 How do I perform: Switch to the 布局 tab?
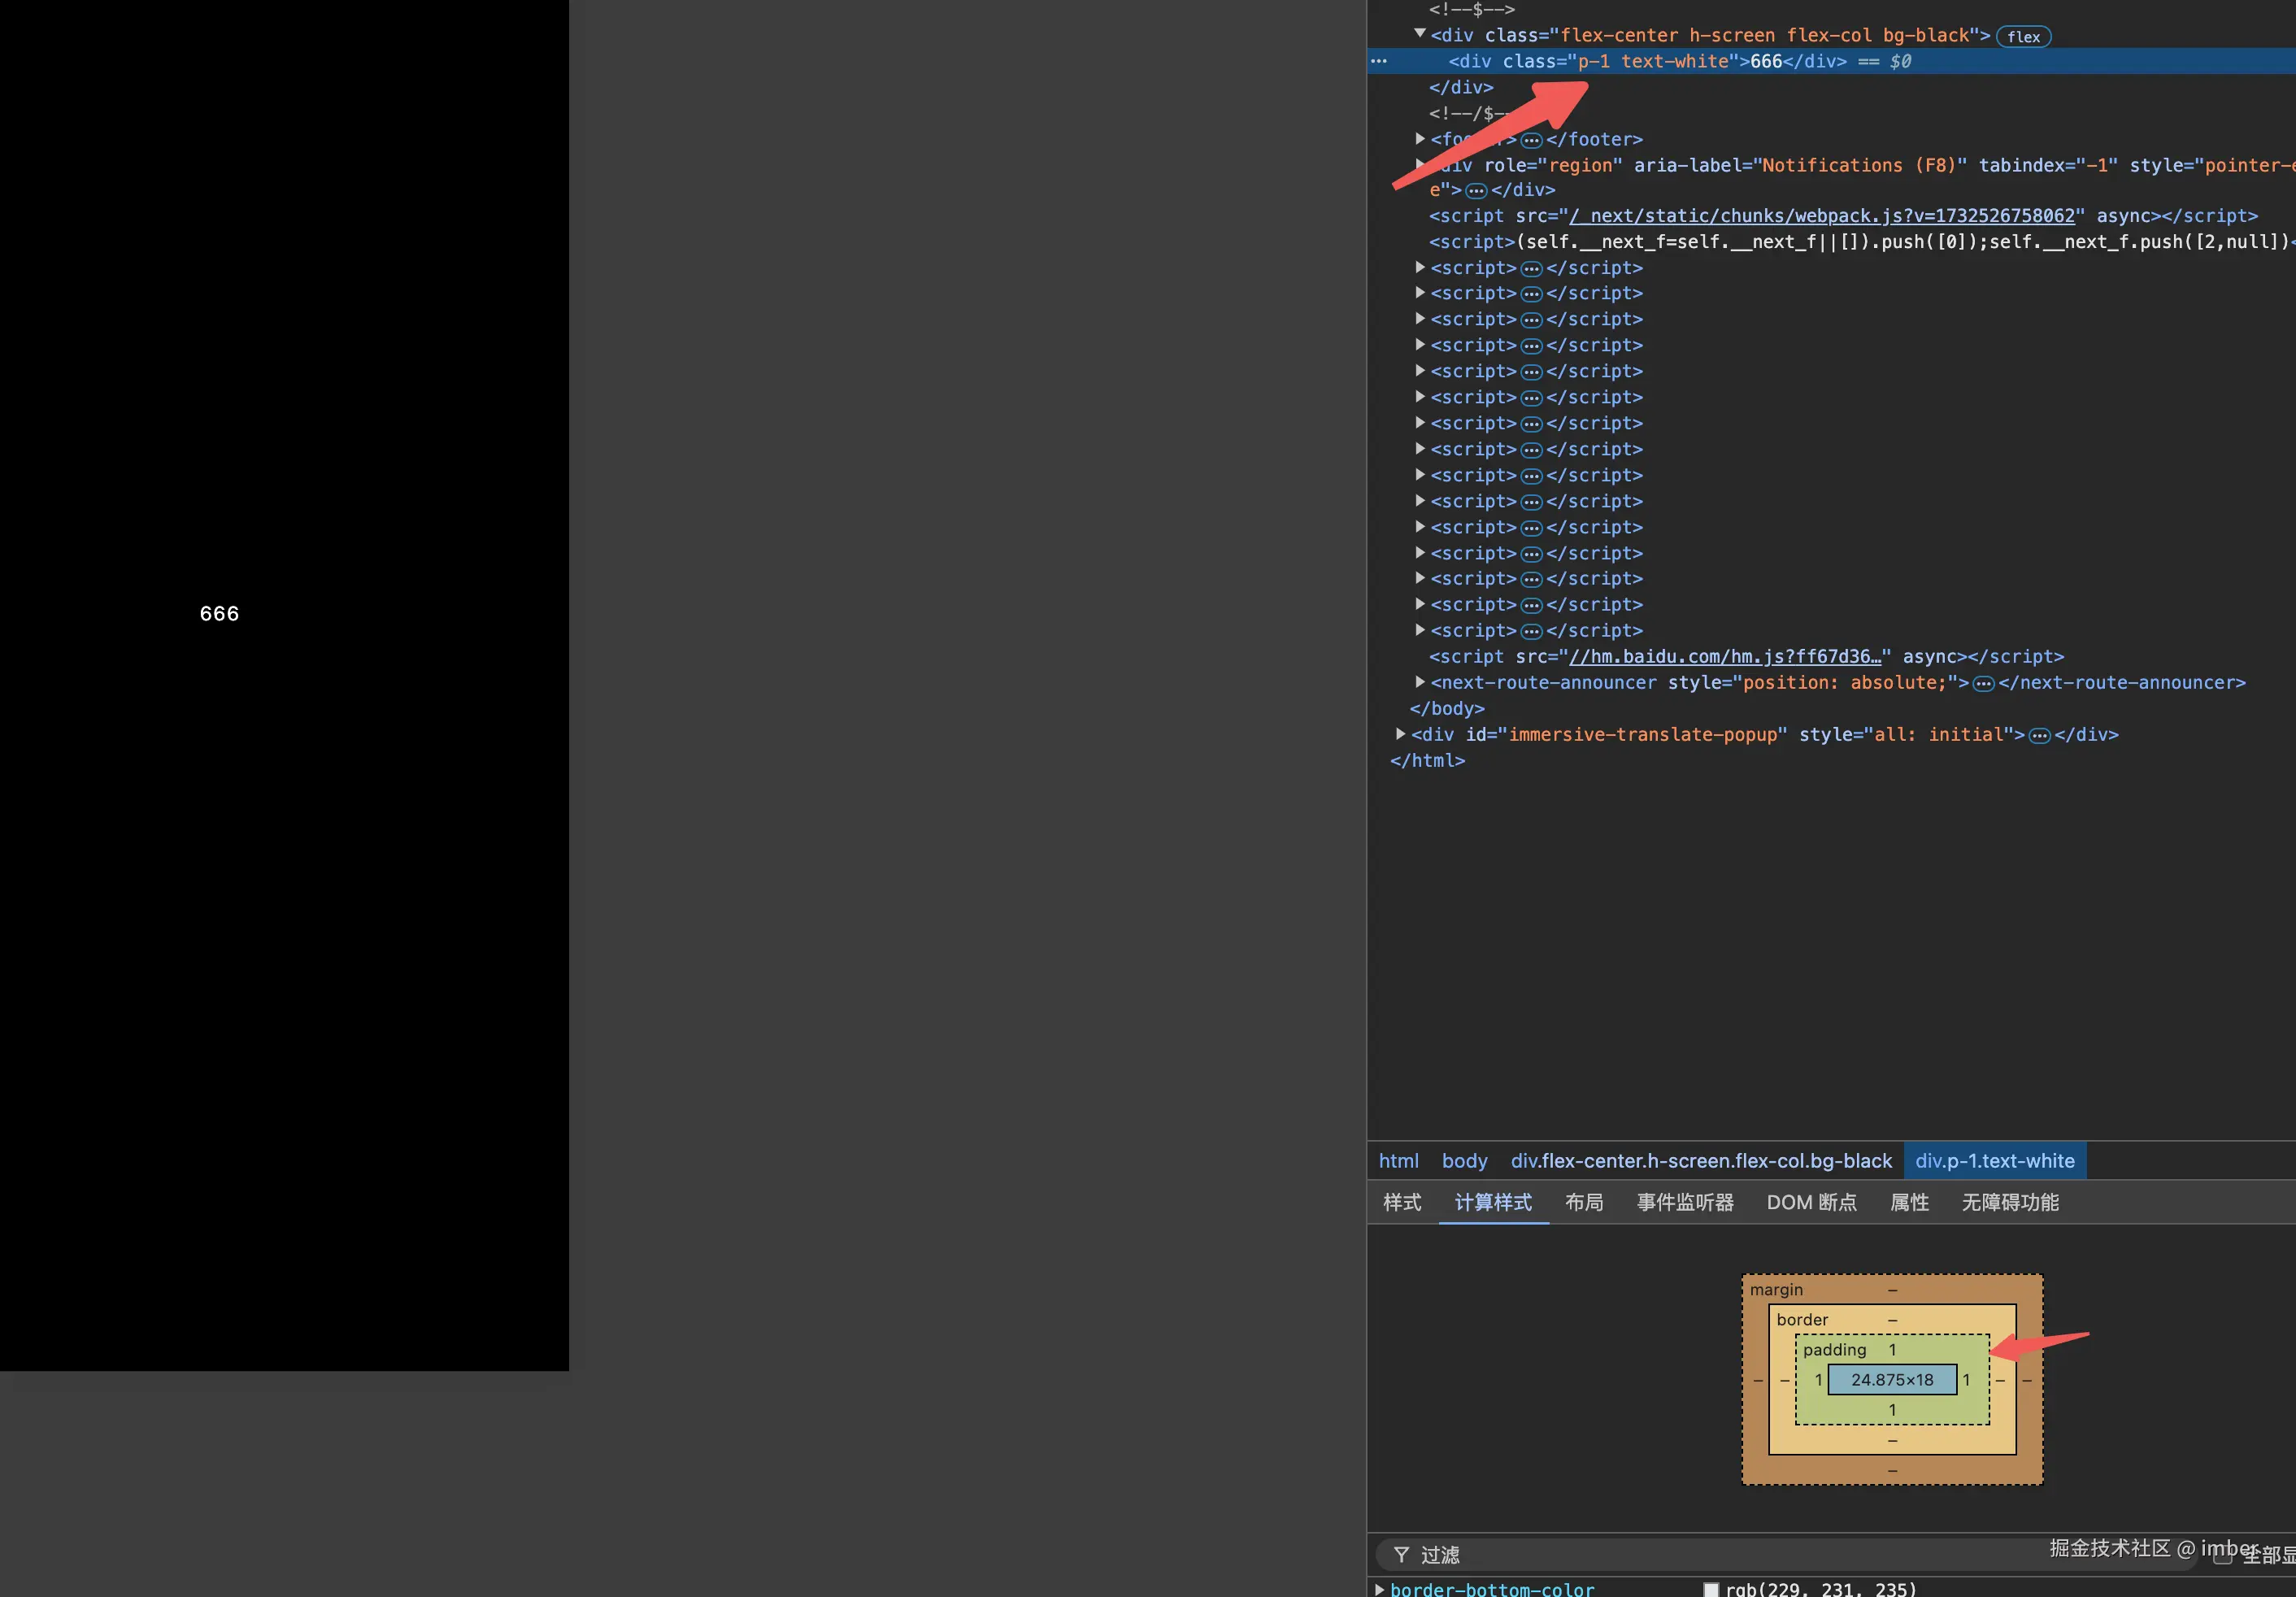point(1584,1202)
